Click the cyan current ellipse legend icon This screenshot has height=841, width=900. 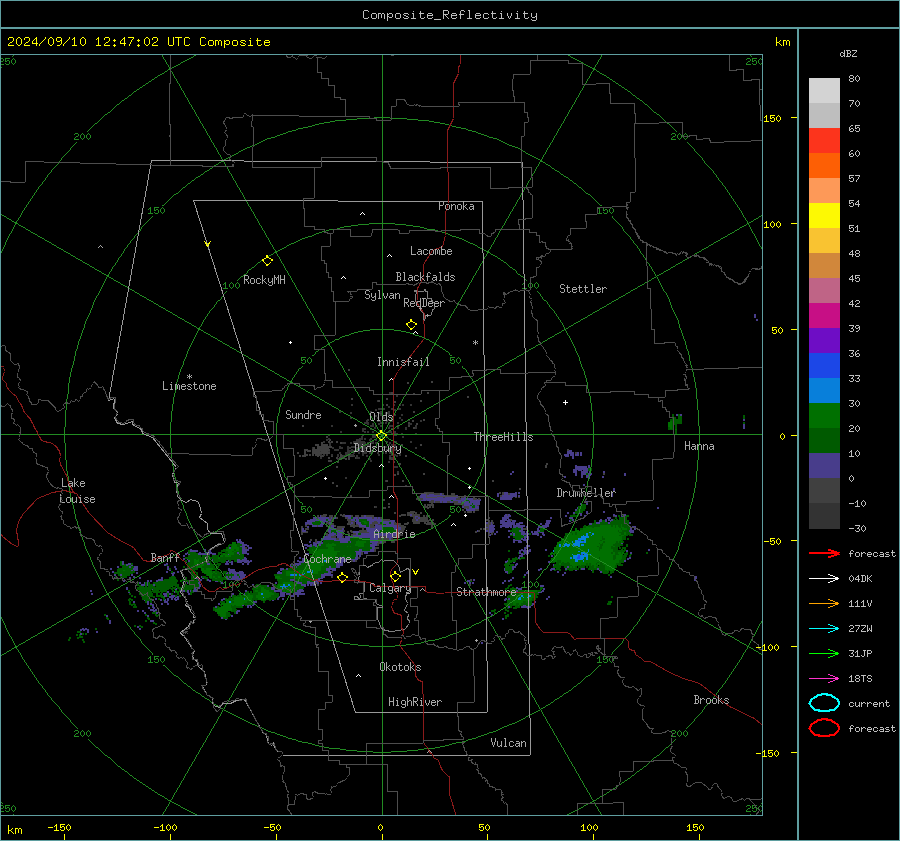pyautogui.click(x=824, y=703)
